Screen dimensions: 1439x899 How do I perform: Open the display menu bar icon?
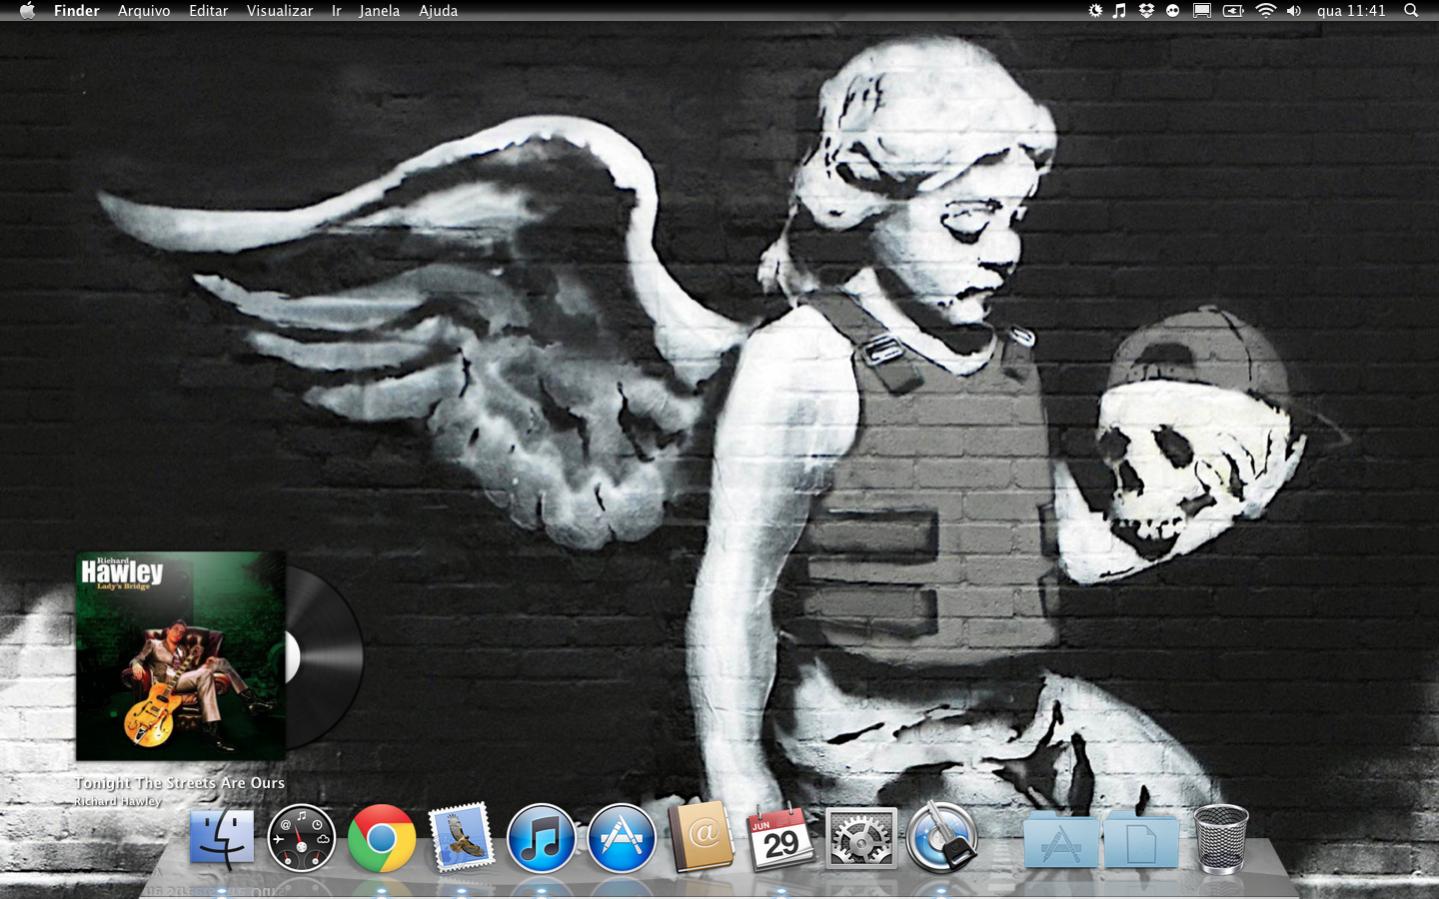(x=1202, y=10)
